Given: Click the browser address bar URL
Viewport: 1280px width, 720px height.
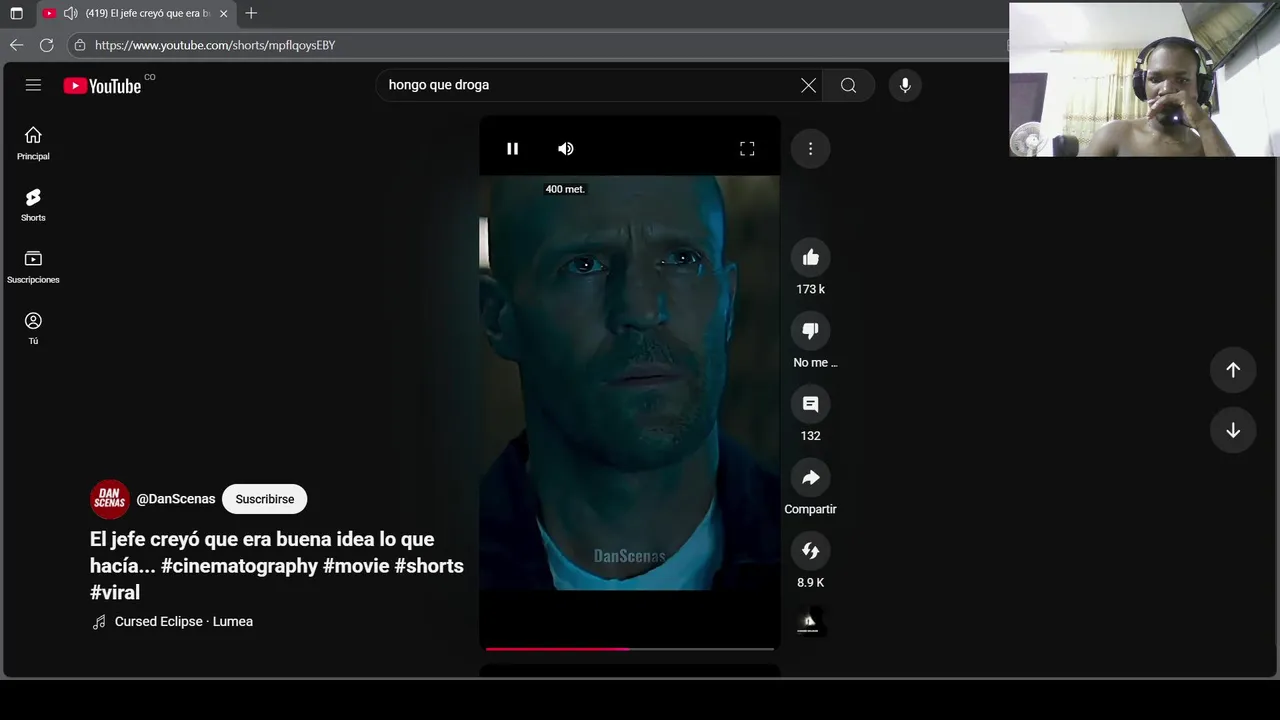Looking at the screenshot, I should click(x=215, y=45).
